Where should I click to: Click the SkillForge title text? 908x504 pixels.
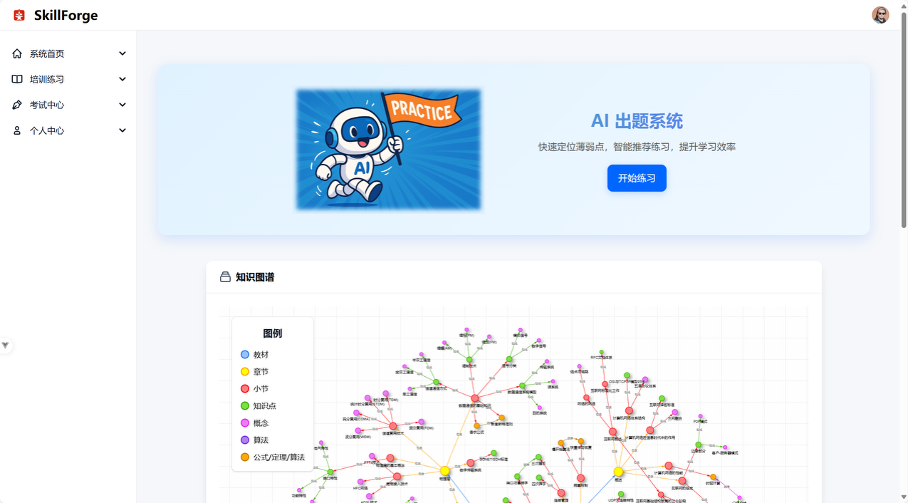pyautogui.click(x=66, y=16)
